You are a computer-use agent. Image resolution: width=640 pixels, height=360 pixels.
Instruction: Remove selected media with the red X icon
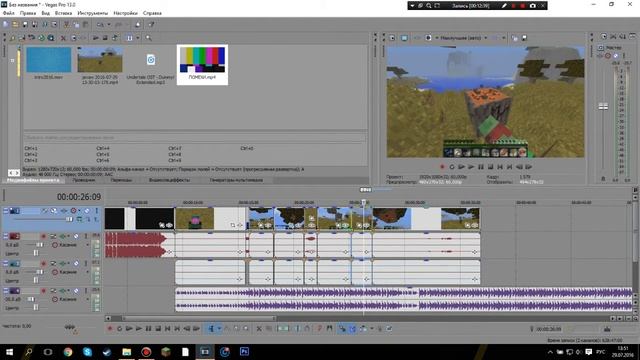coord(63,38)
